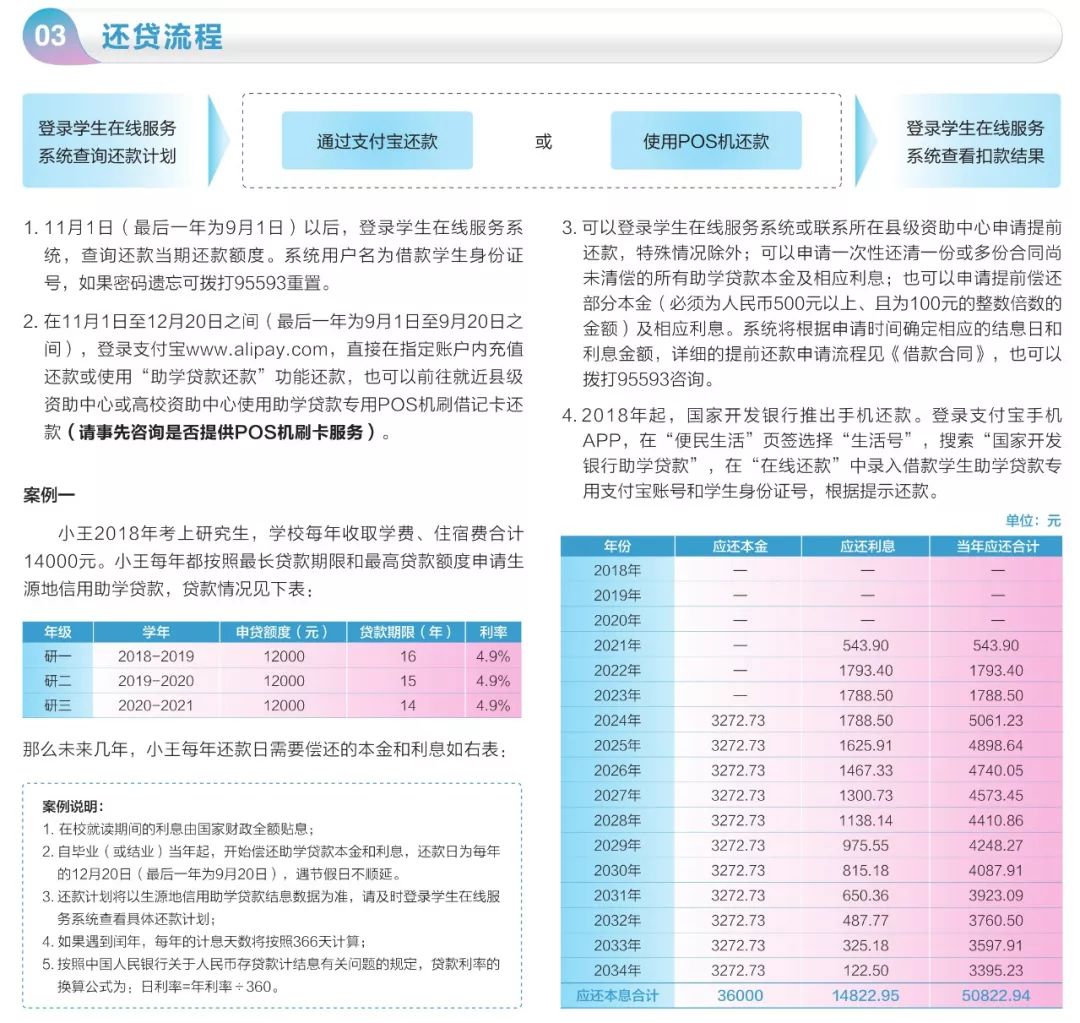This screenshot has height=1023, width=1080.
Task: Select the "当年应还合计" column header
Action: pyautogui.click(x=997, y=546)
